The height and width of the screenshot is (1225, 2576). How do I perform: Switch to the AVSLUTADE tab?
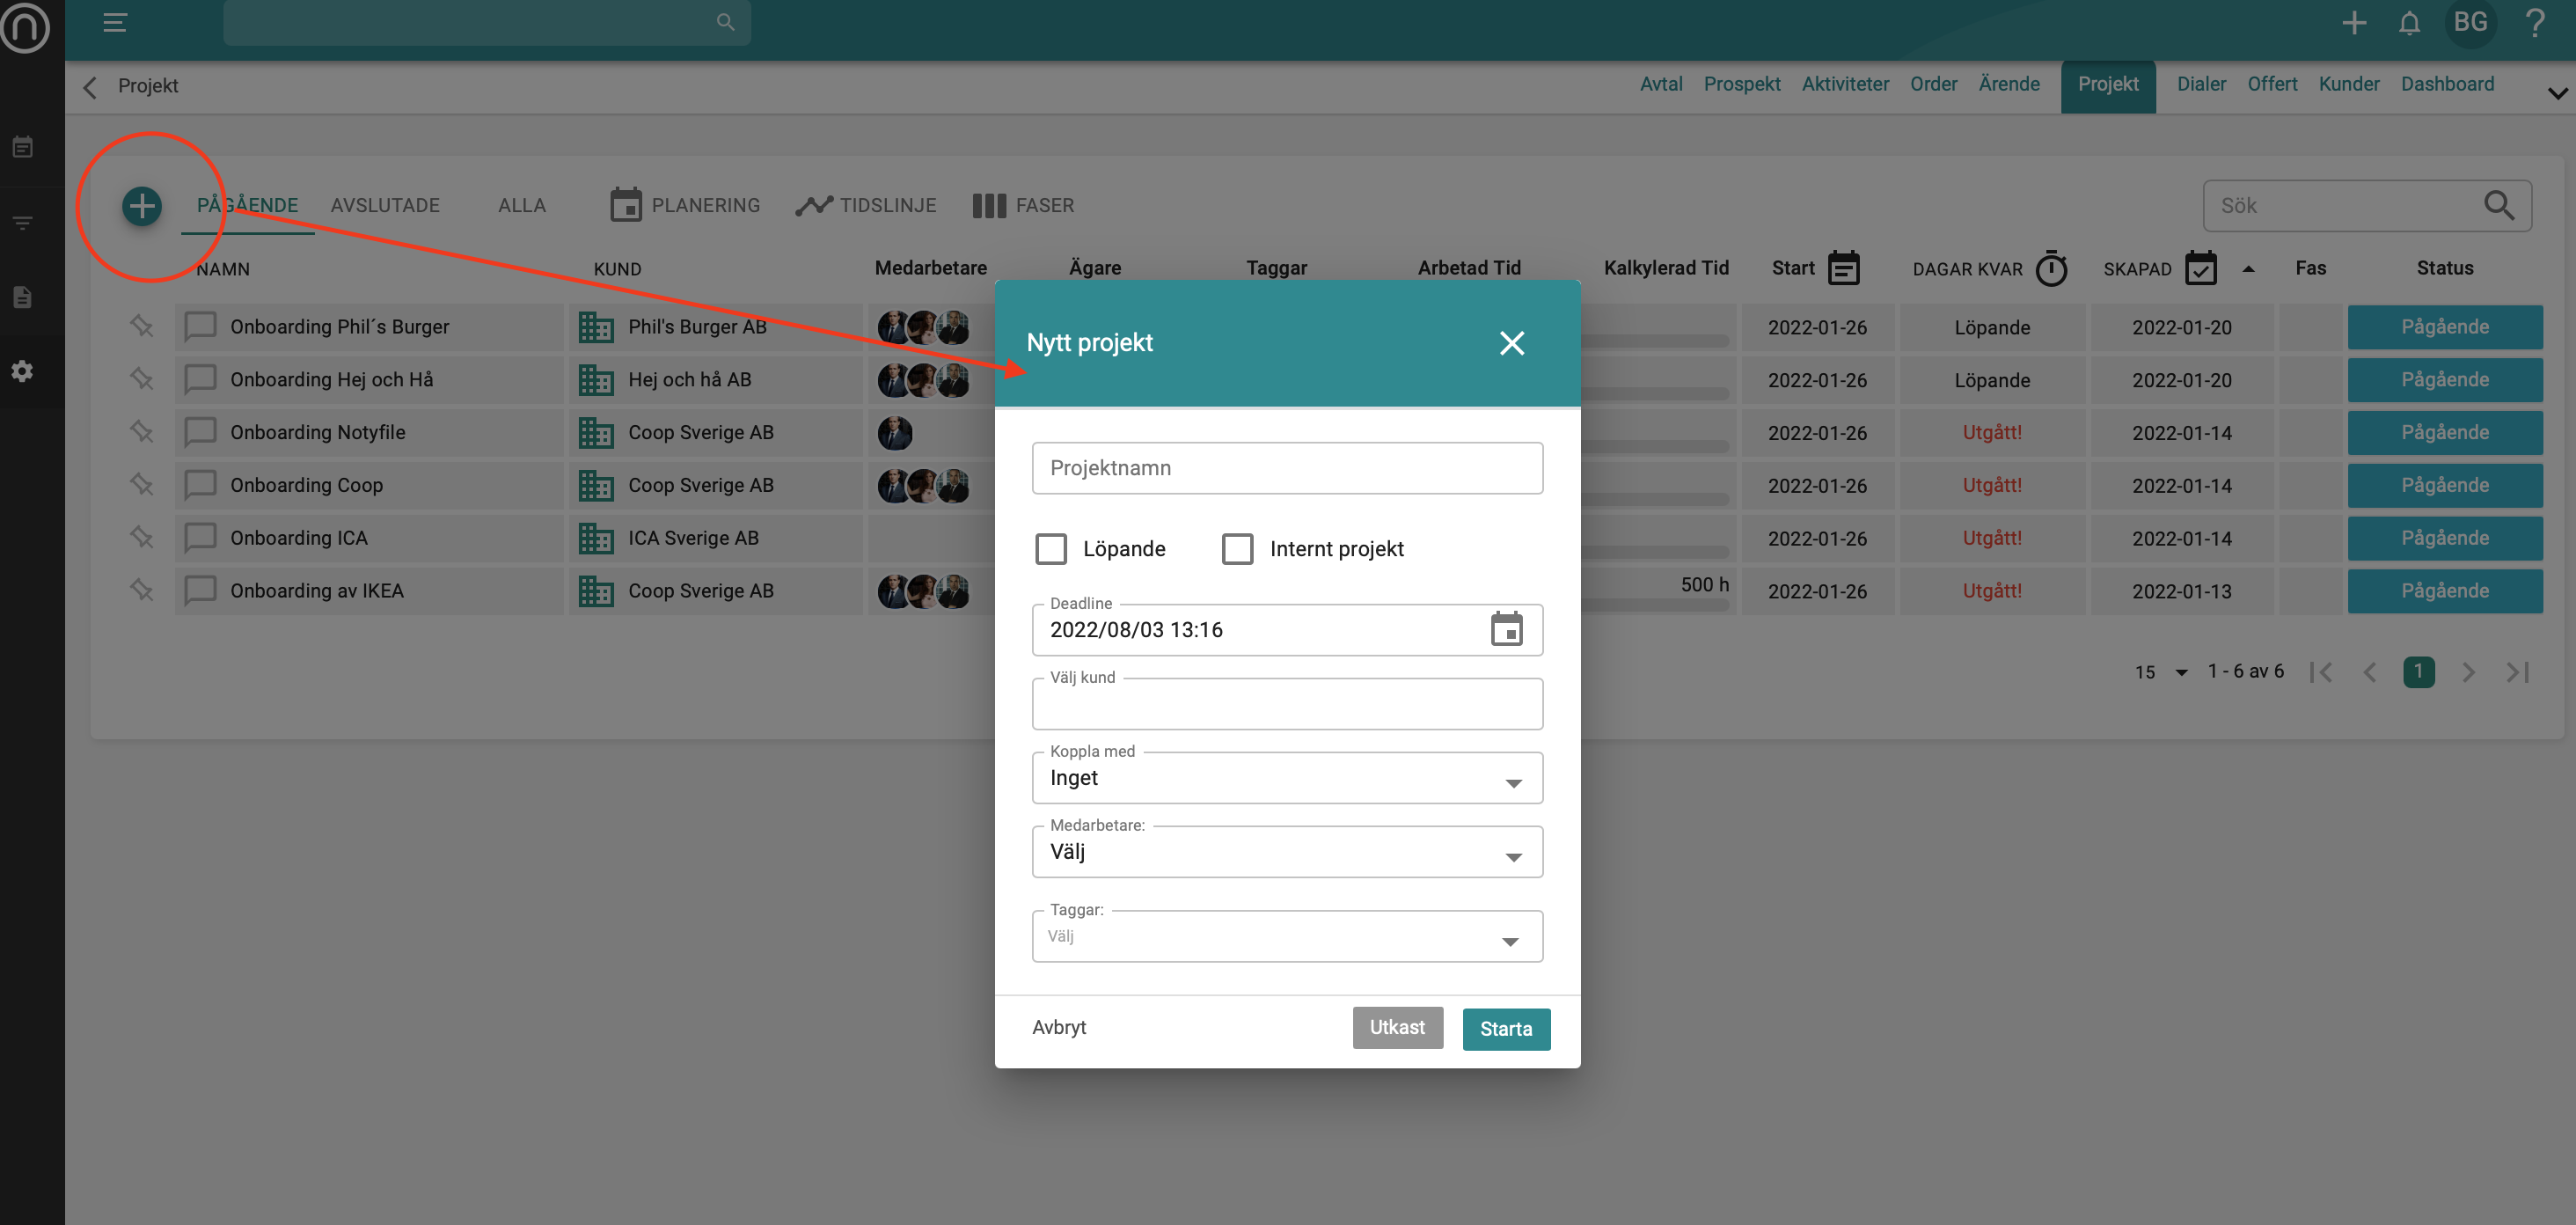click(x=385, y=205)
